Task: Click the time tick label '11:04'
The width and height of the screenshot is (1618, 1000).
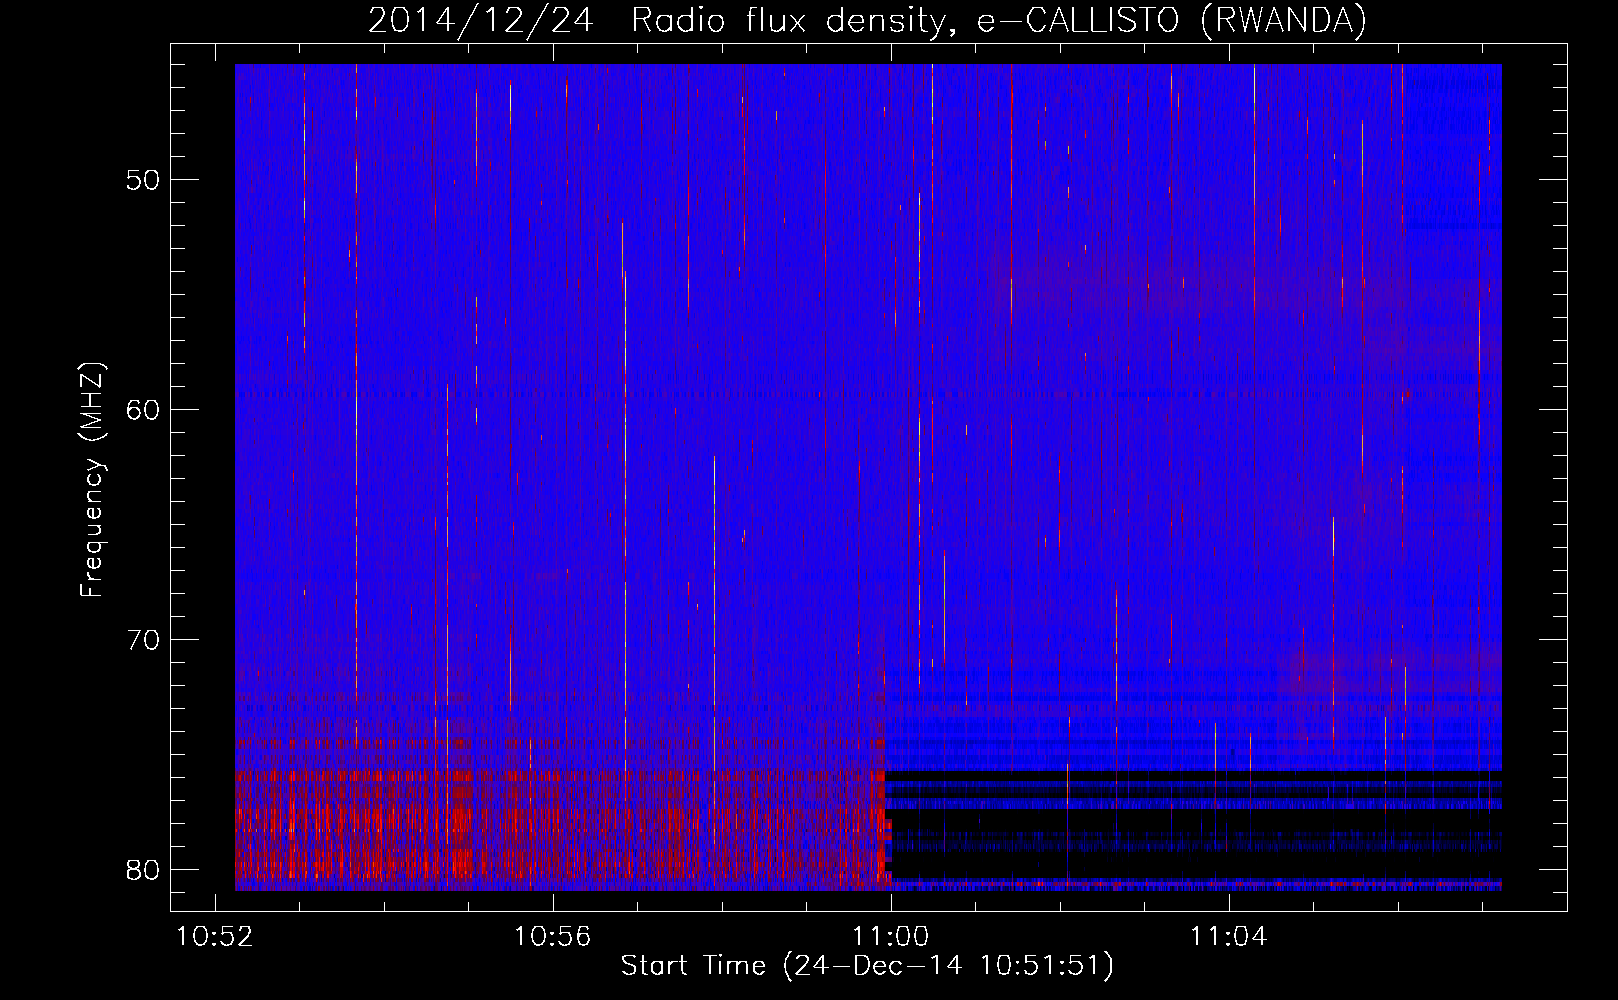Action: point(1229,937)
